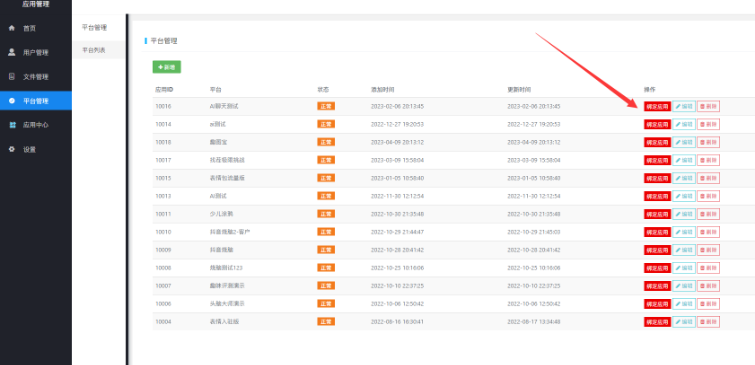Viewport: 755px width, 365px height.
Task: Click red 绑定应用 button for app 10009
Action: pos(657,250)
